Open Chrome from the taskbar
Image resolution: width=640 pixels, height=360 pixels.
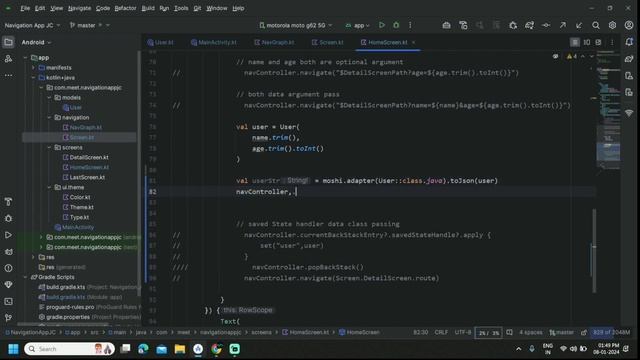tap(216, 349)
